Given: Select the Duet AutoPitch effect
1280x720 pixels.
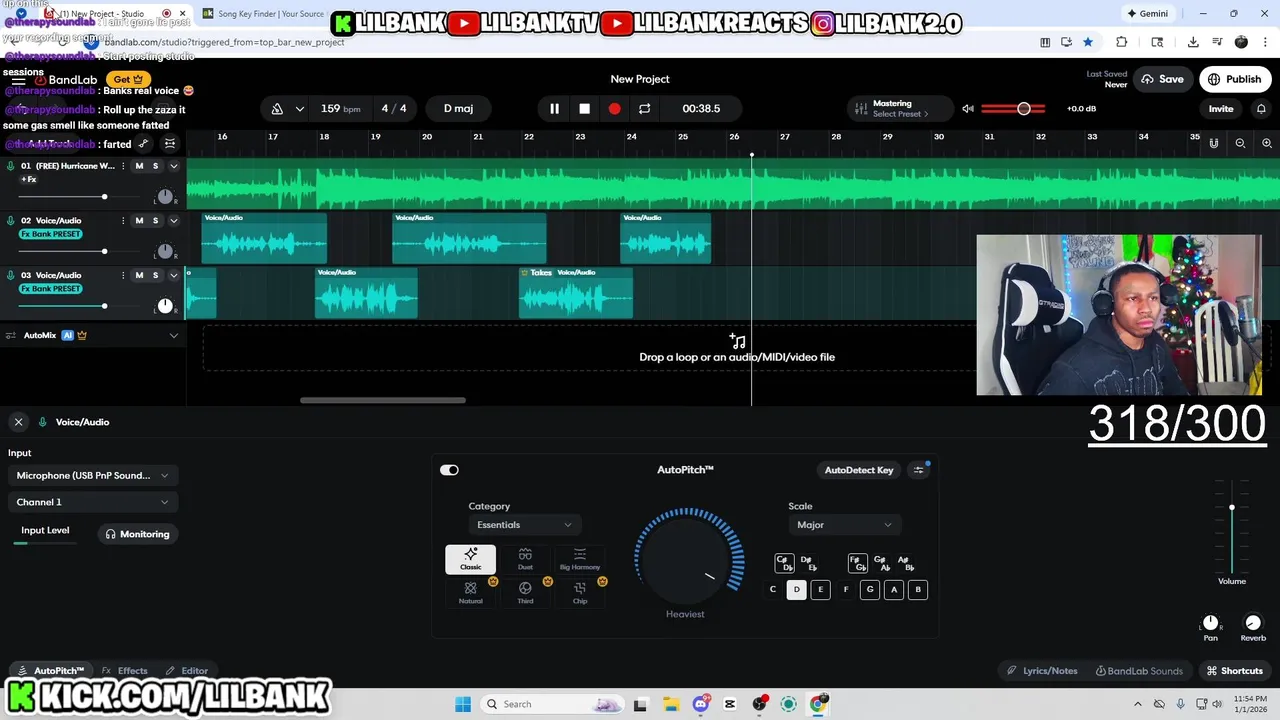Looking at the screenshot, I should tap(525, 559).
